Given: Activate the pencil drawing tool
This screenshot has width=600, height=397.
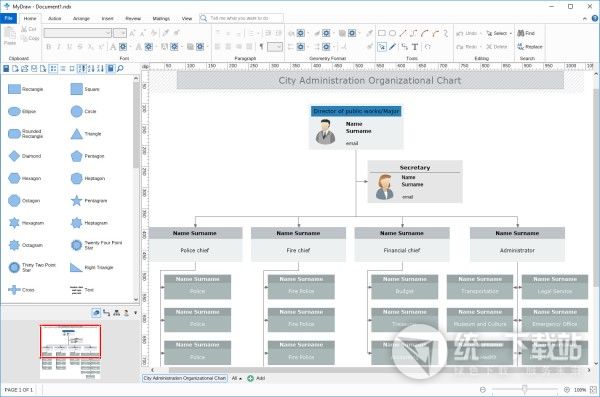Looking at the screenshot, I should pos(393,47).
